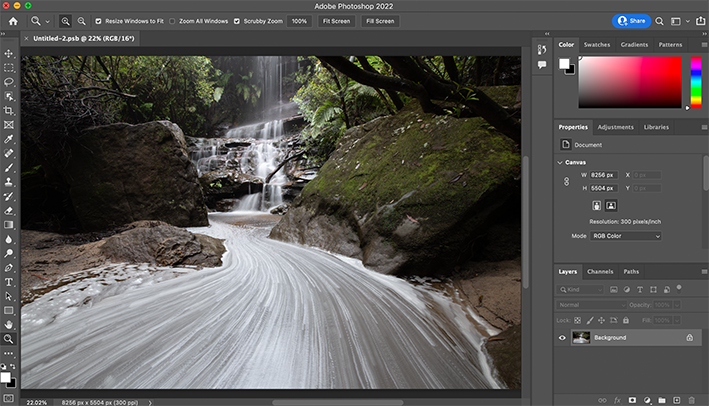Collapse the Canvas section

(x=560, y=162)
